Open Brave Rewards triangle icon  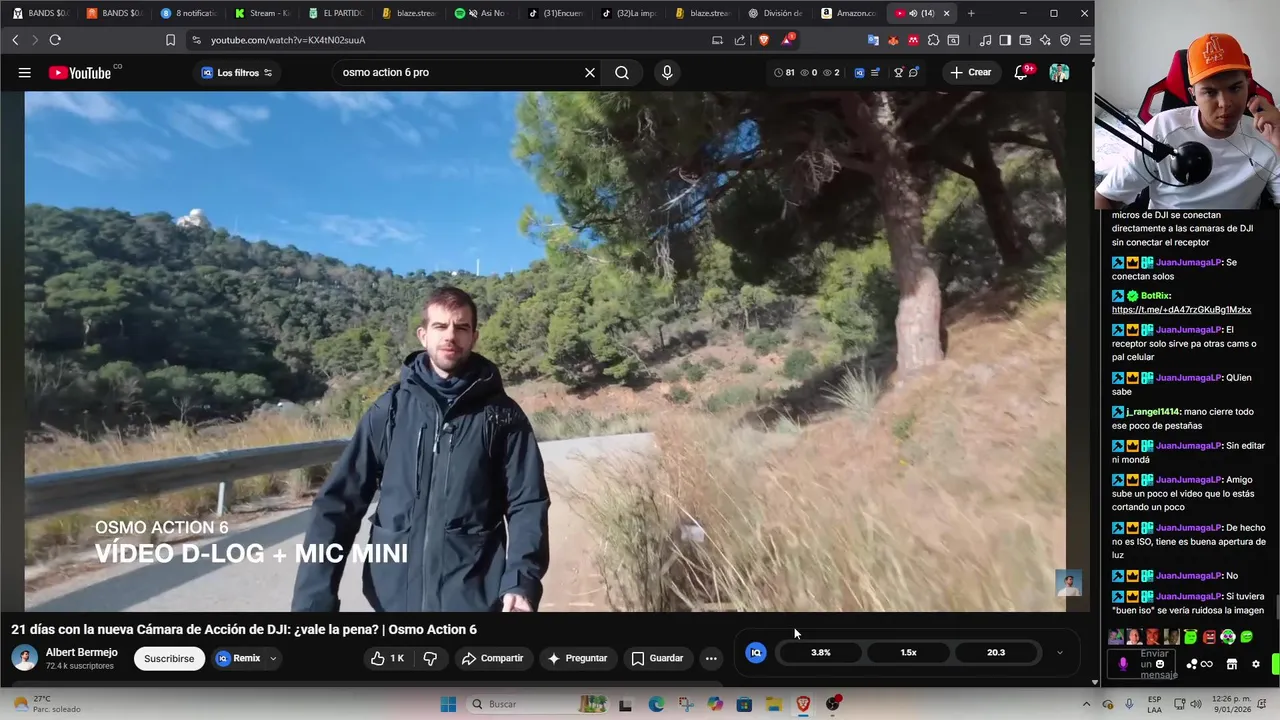pos(789,40)
